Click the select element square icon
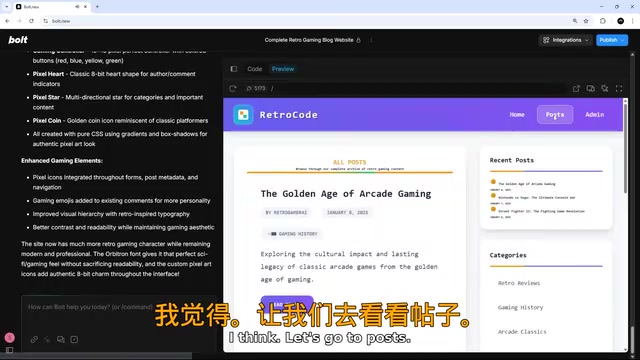 tap(74, 340)
